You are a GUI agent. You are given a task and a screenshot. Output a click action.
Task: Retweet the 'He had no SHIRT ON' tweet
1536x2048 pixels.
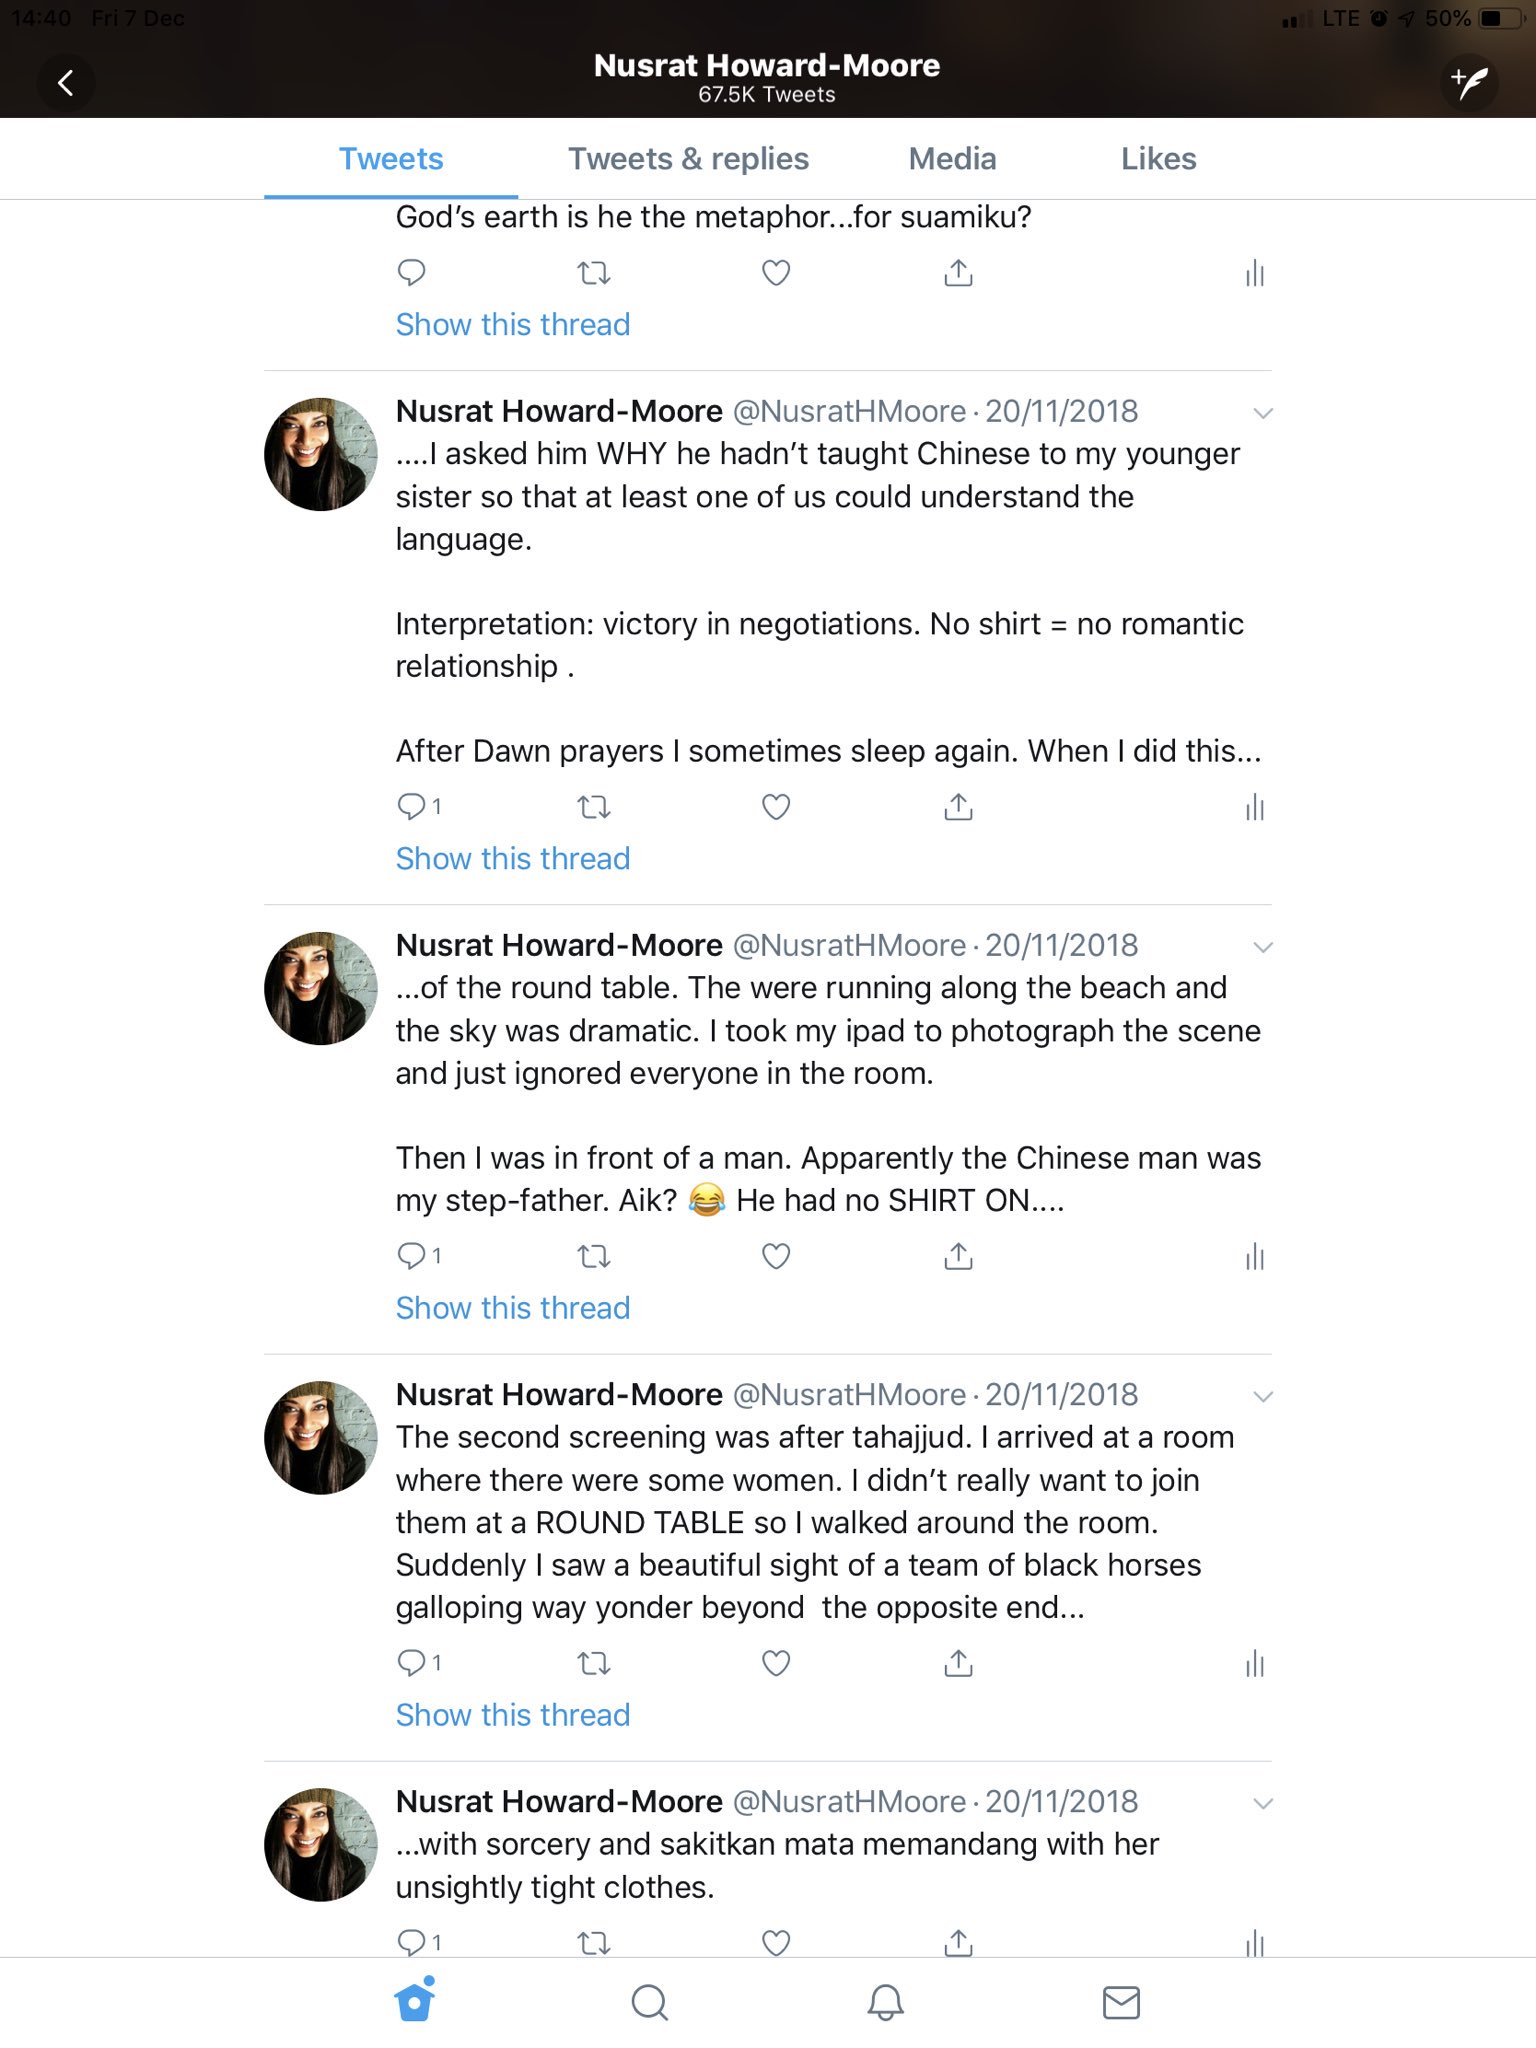pos(594,1256)
